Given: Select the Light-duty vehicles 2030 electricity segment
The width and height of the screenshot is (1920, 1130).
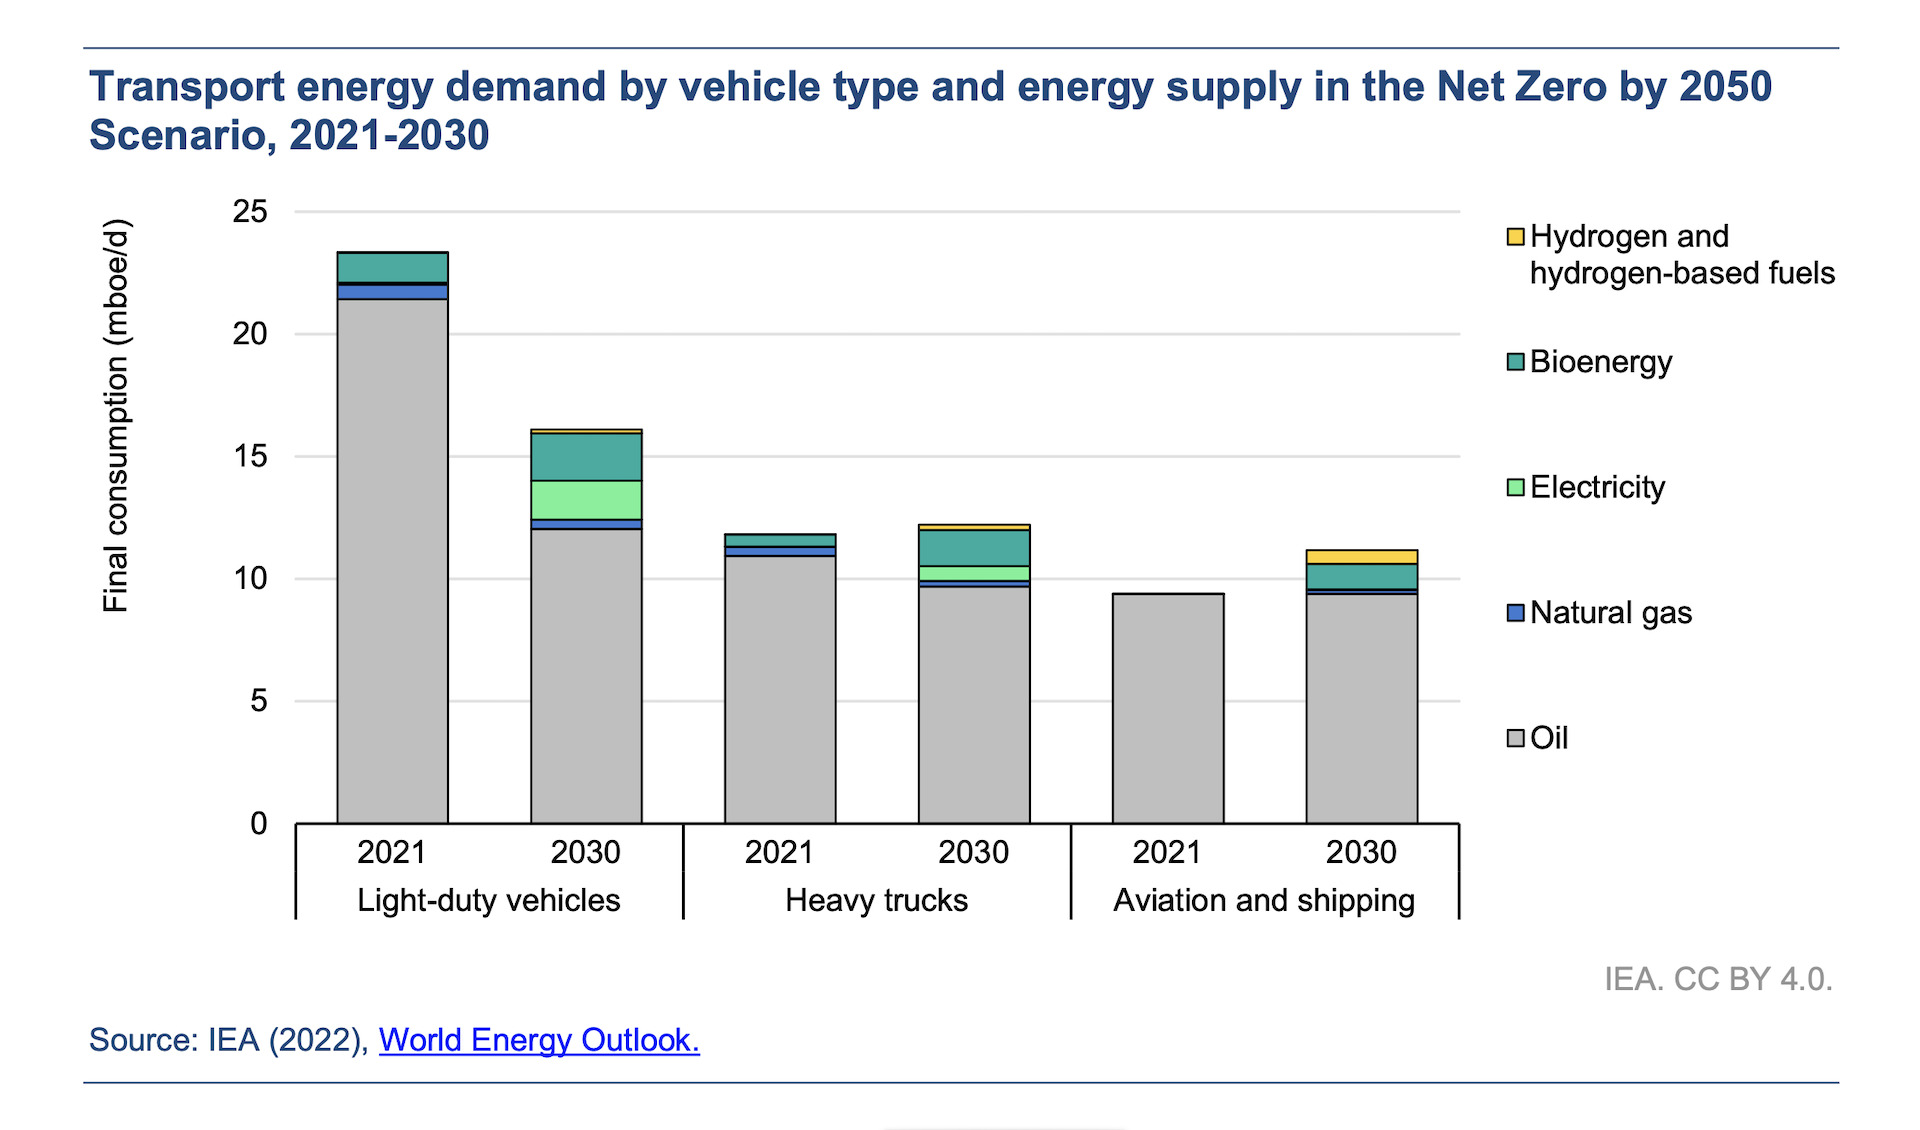Looking at the screenshot, I should 586,499.
